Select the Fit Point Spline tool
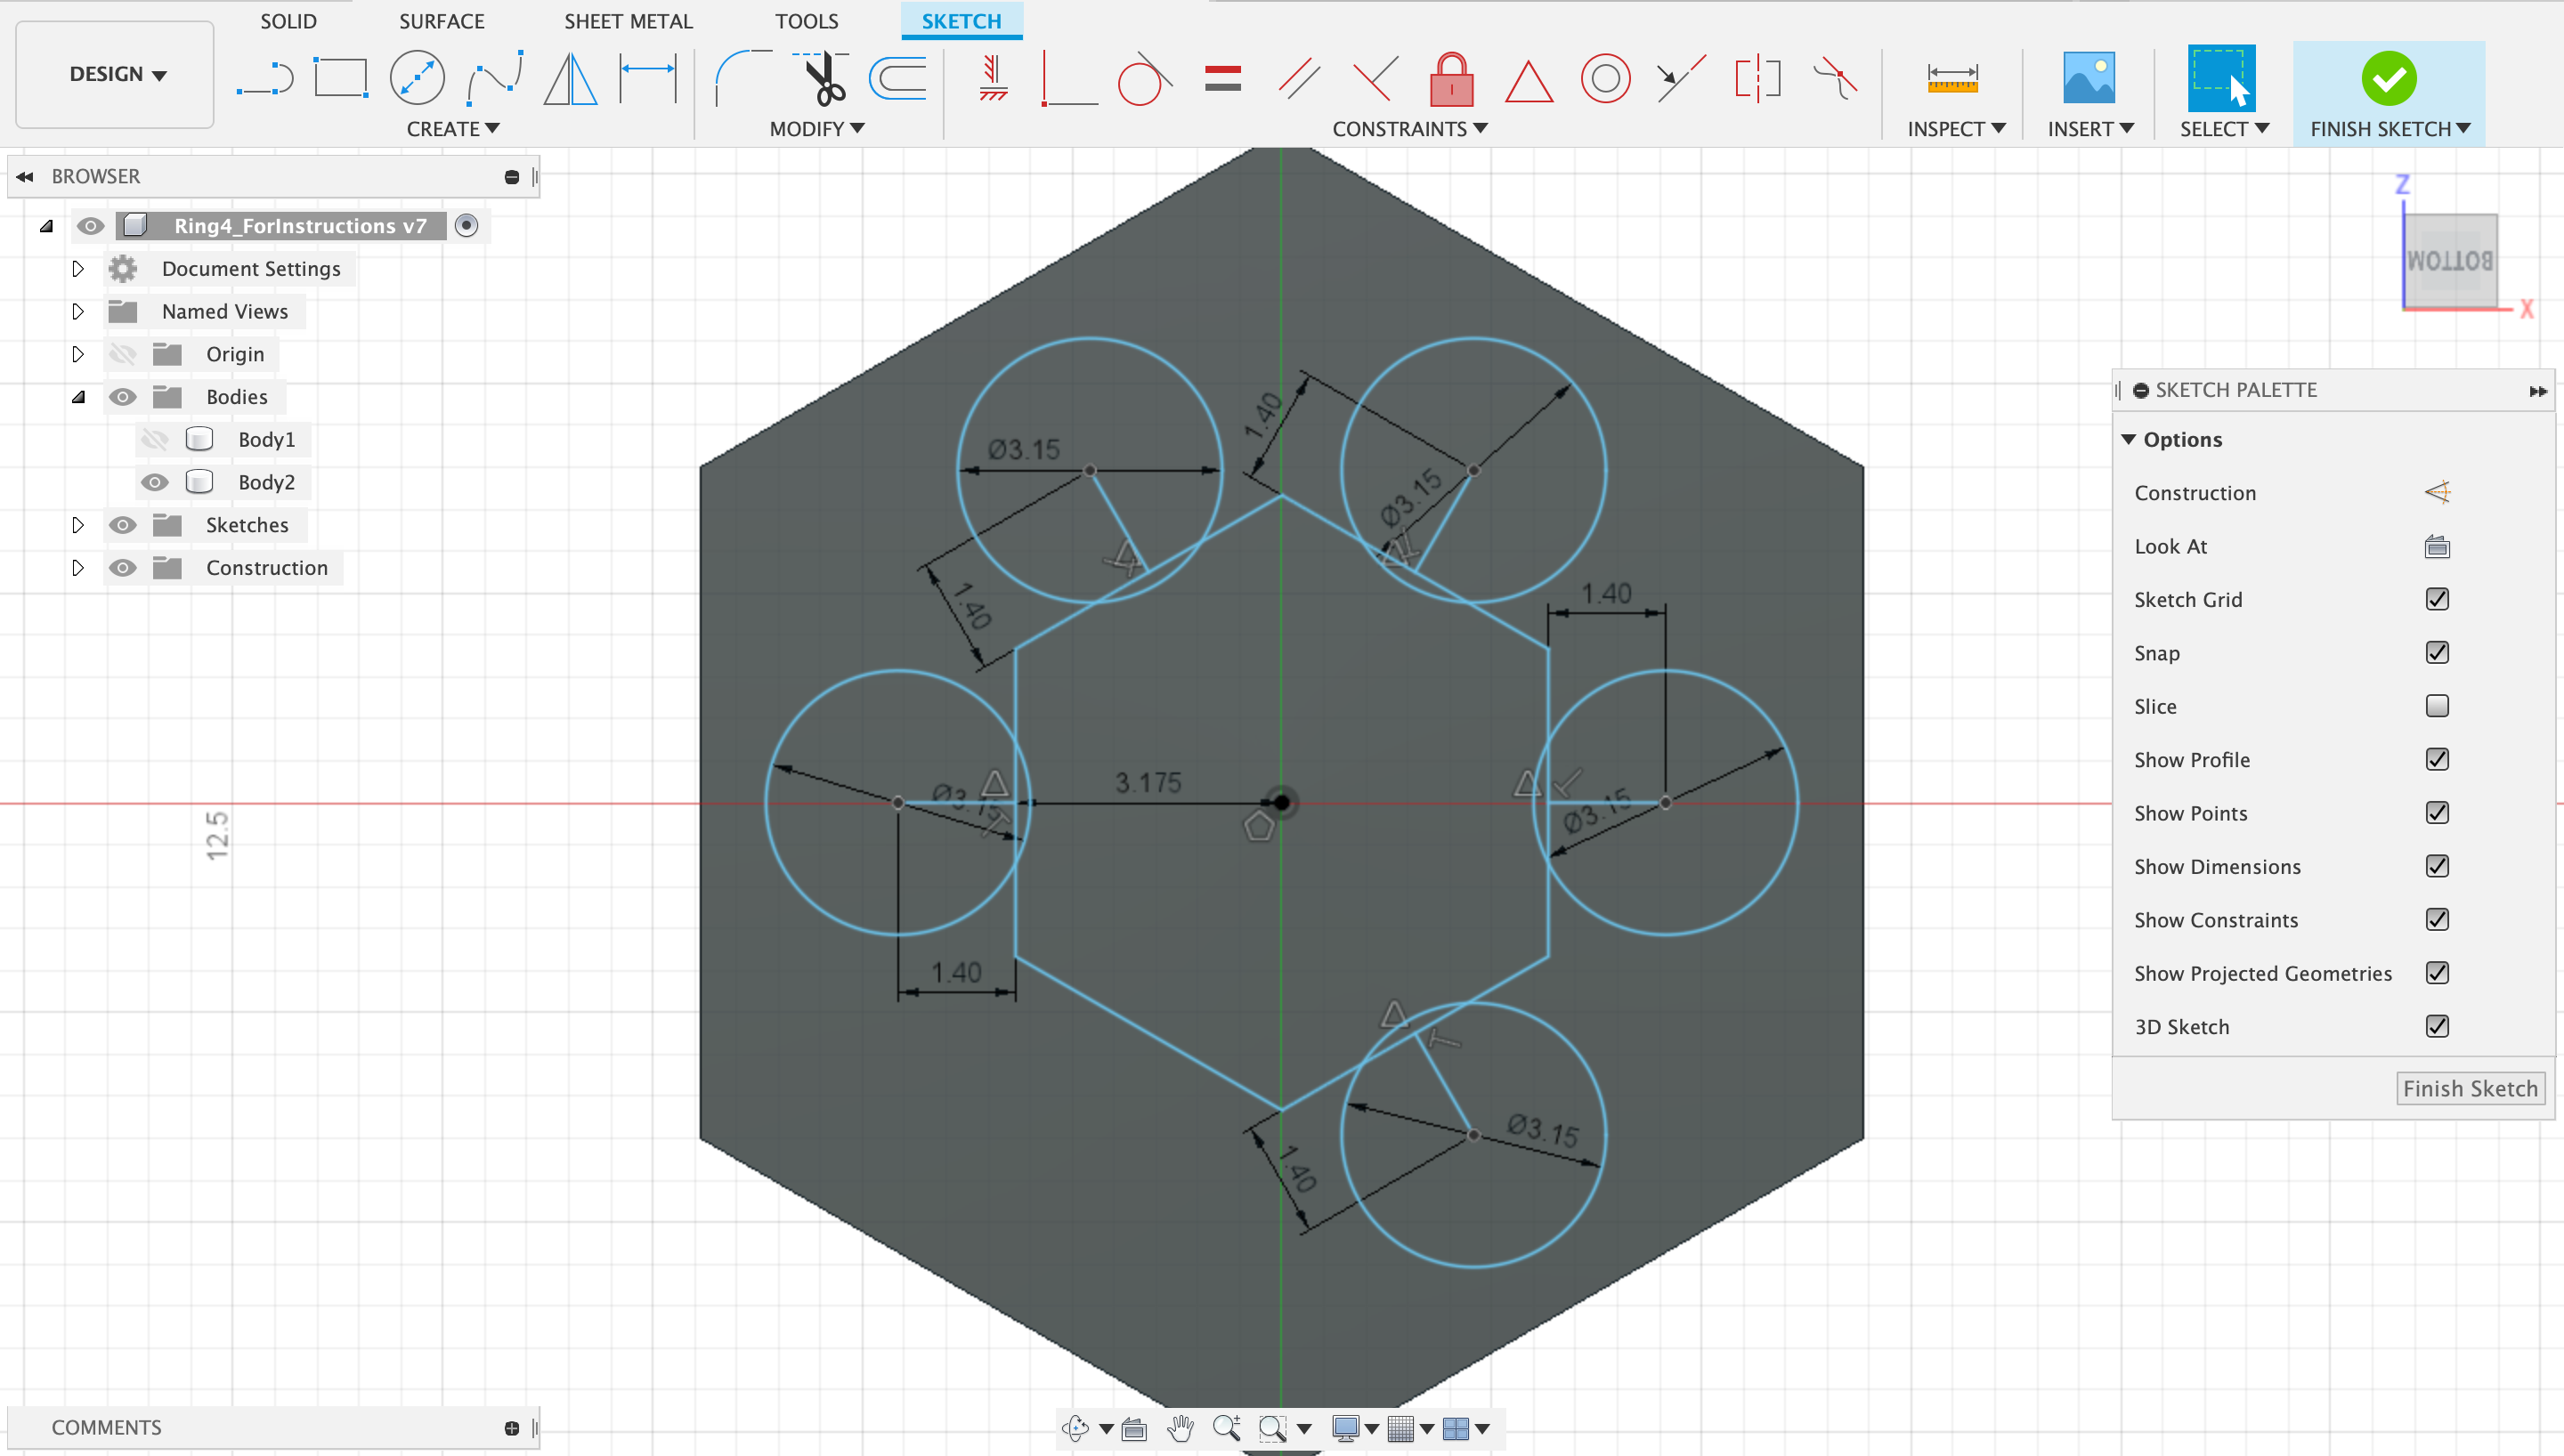 (495, 79)
